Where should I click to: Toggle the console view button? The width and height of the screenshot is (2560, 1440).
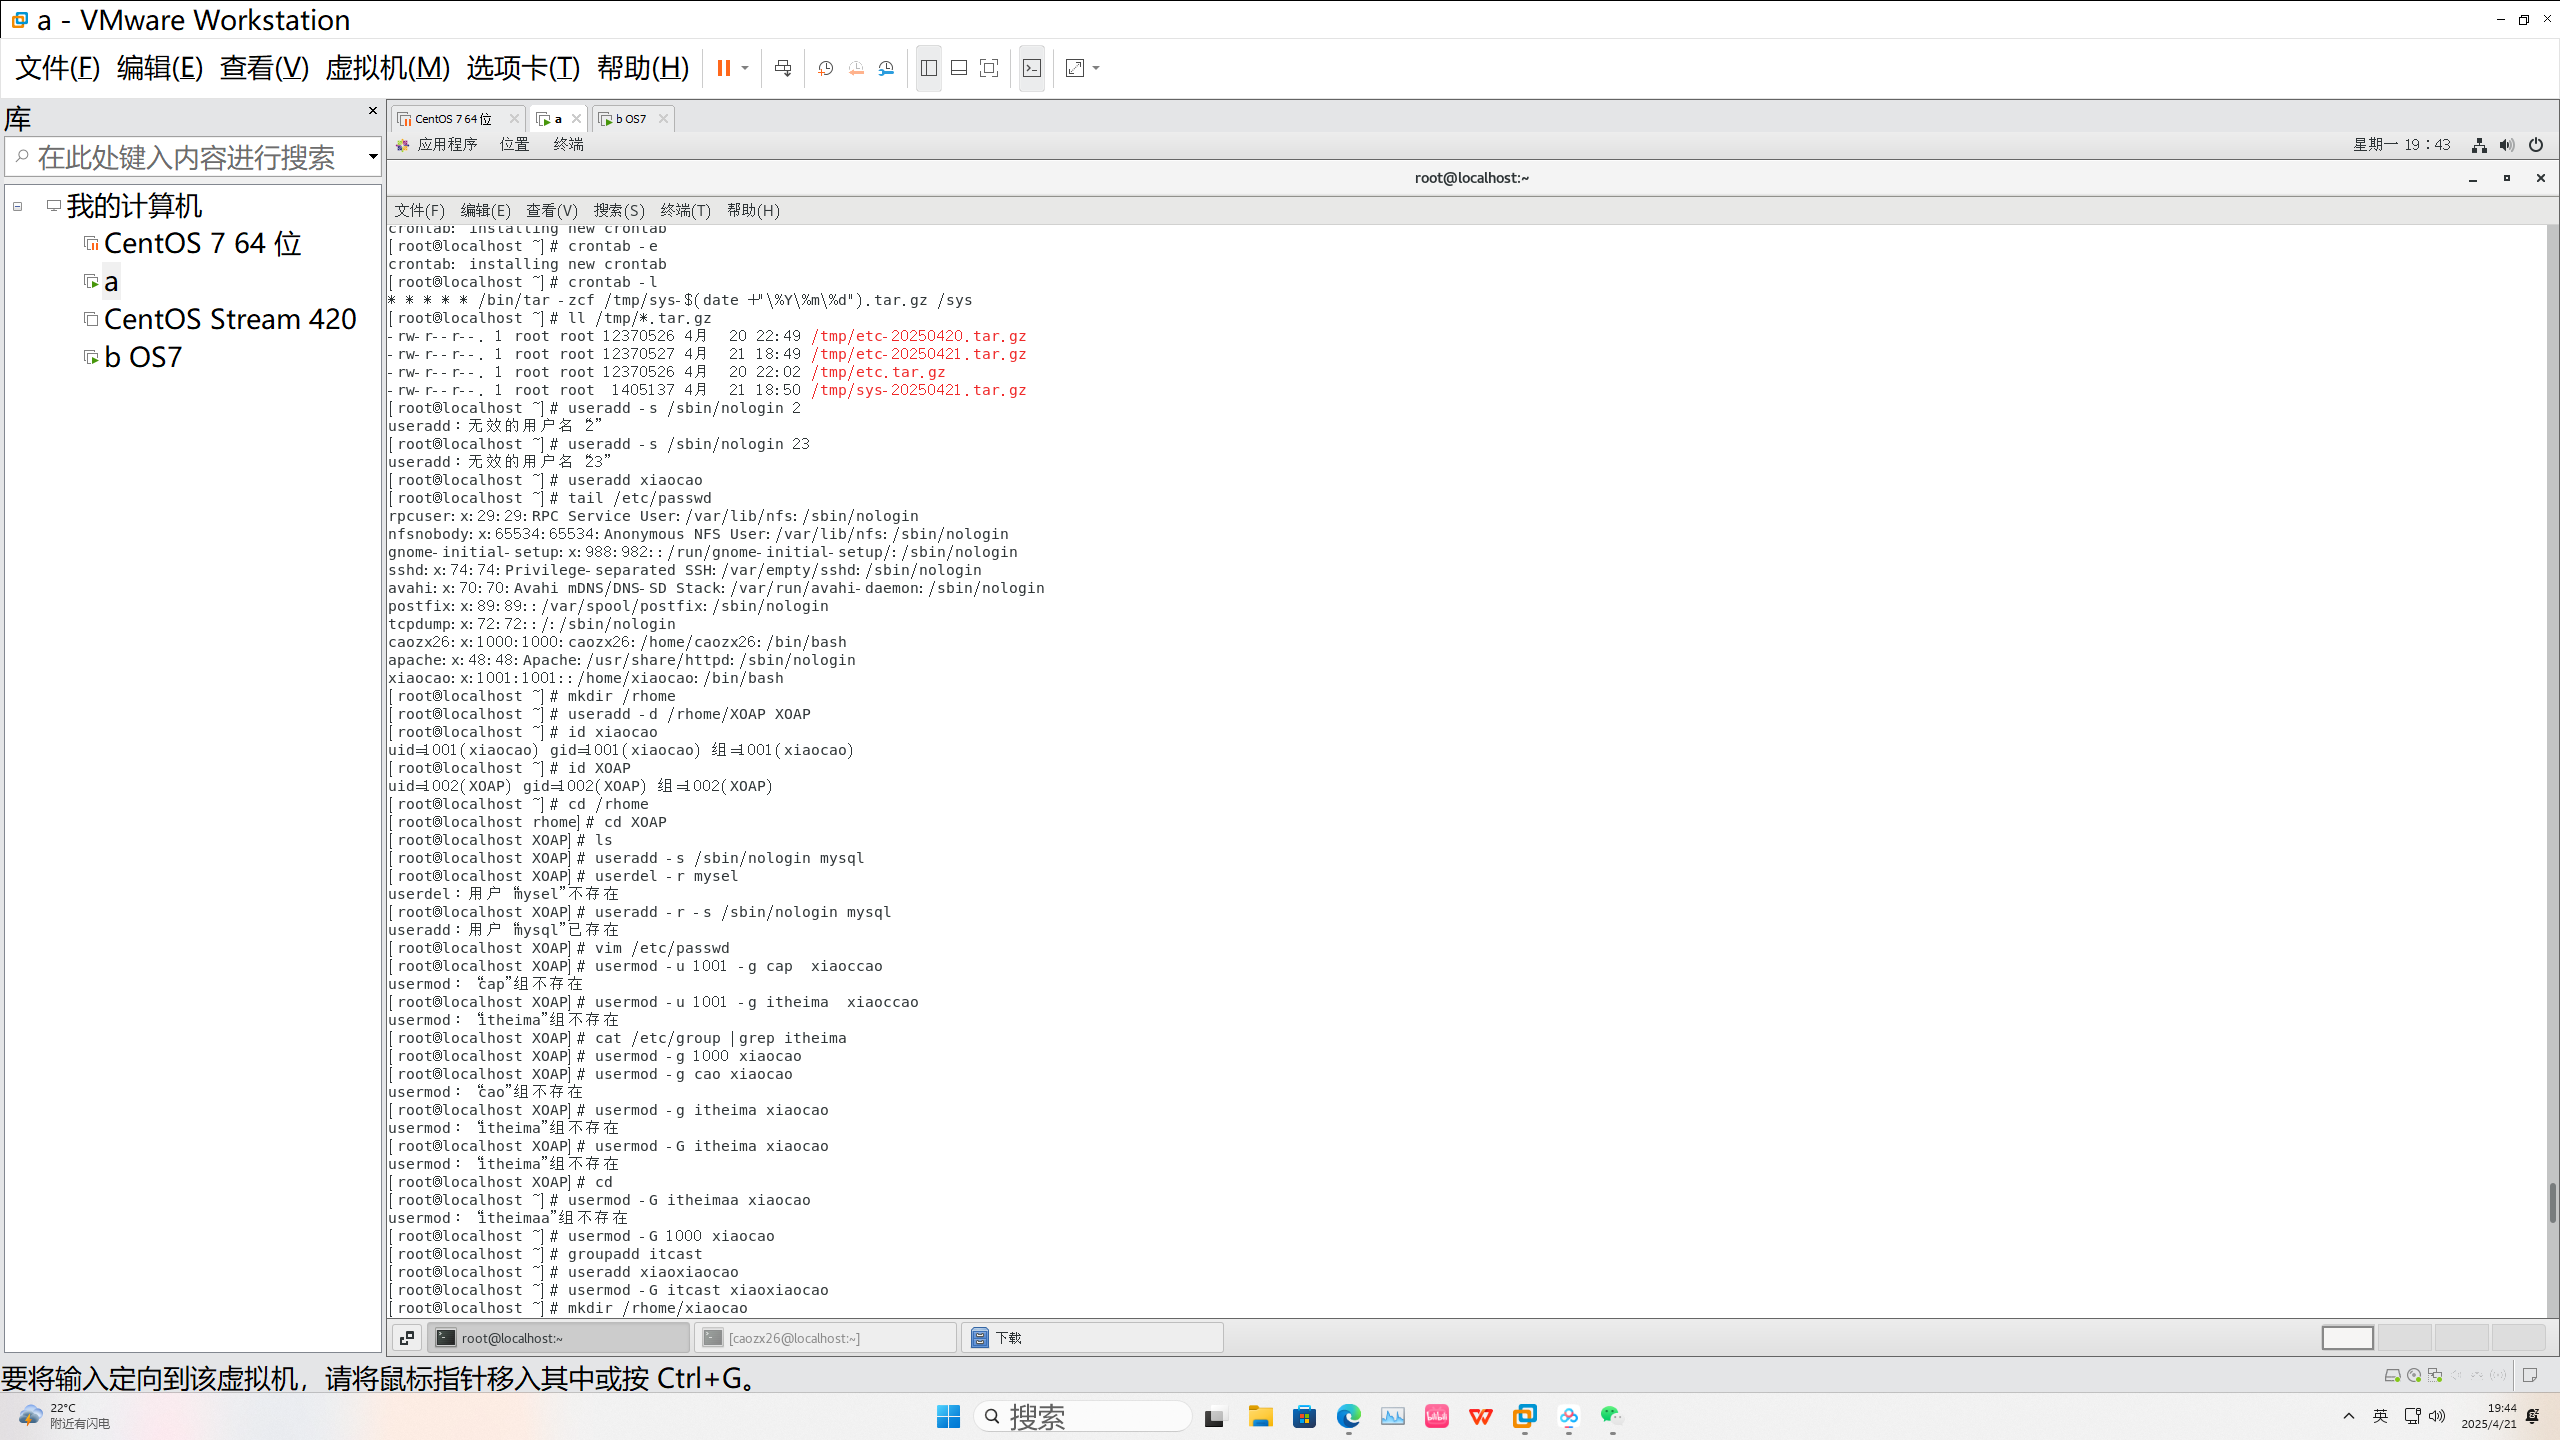1032,68
